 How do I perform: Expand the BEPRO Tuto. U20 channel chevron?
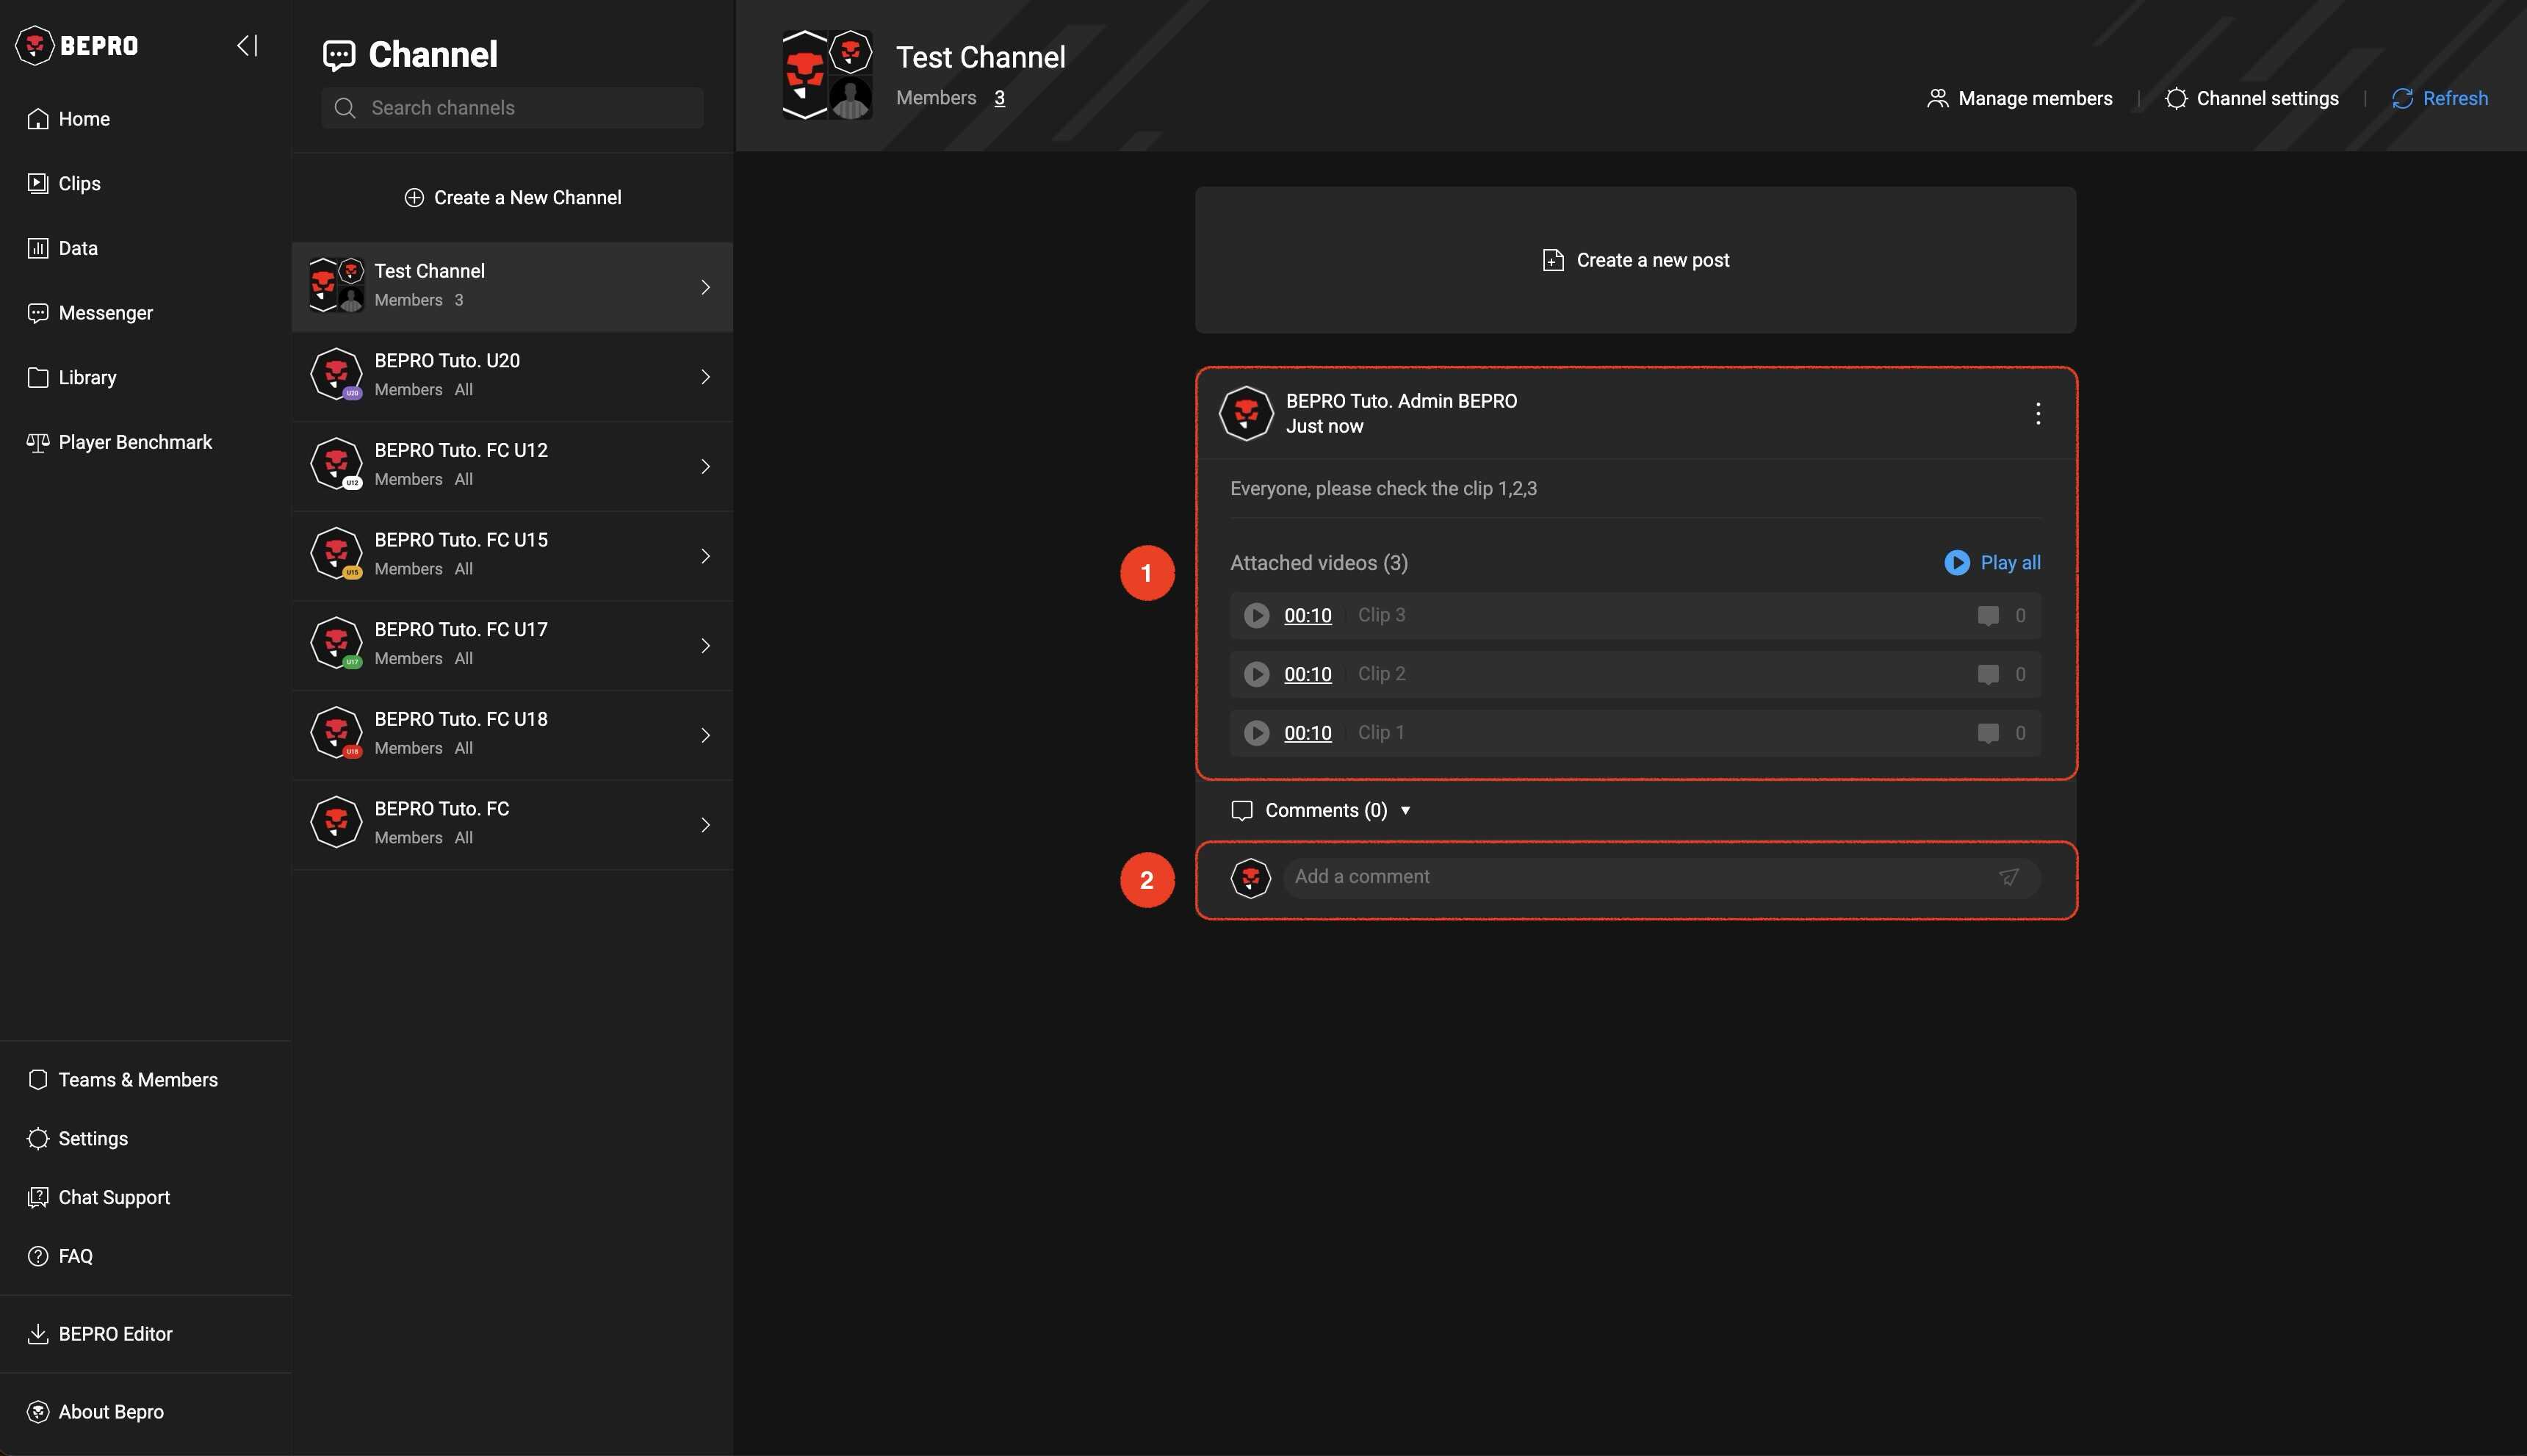point(705,377)
